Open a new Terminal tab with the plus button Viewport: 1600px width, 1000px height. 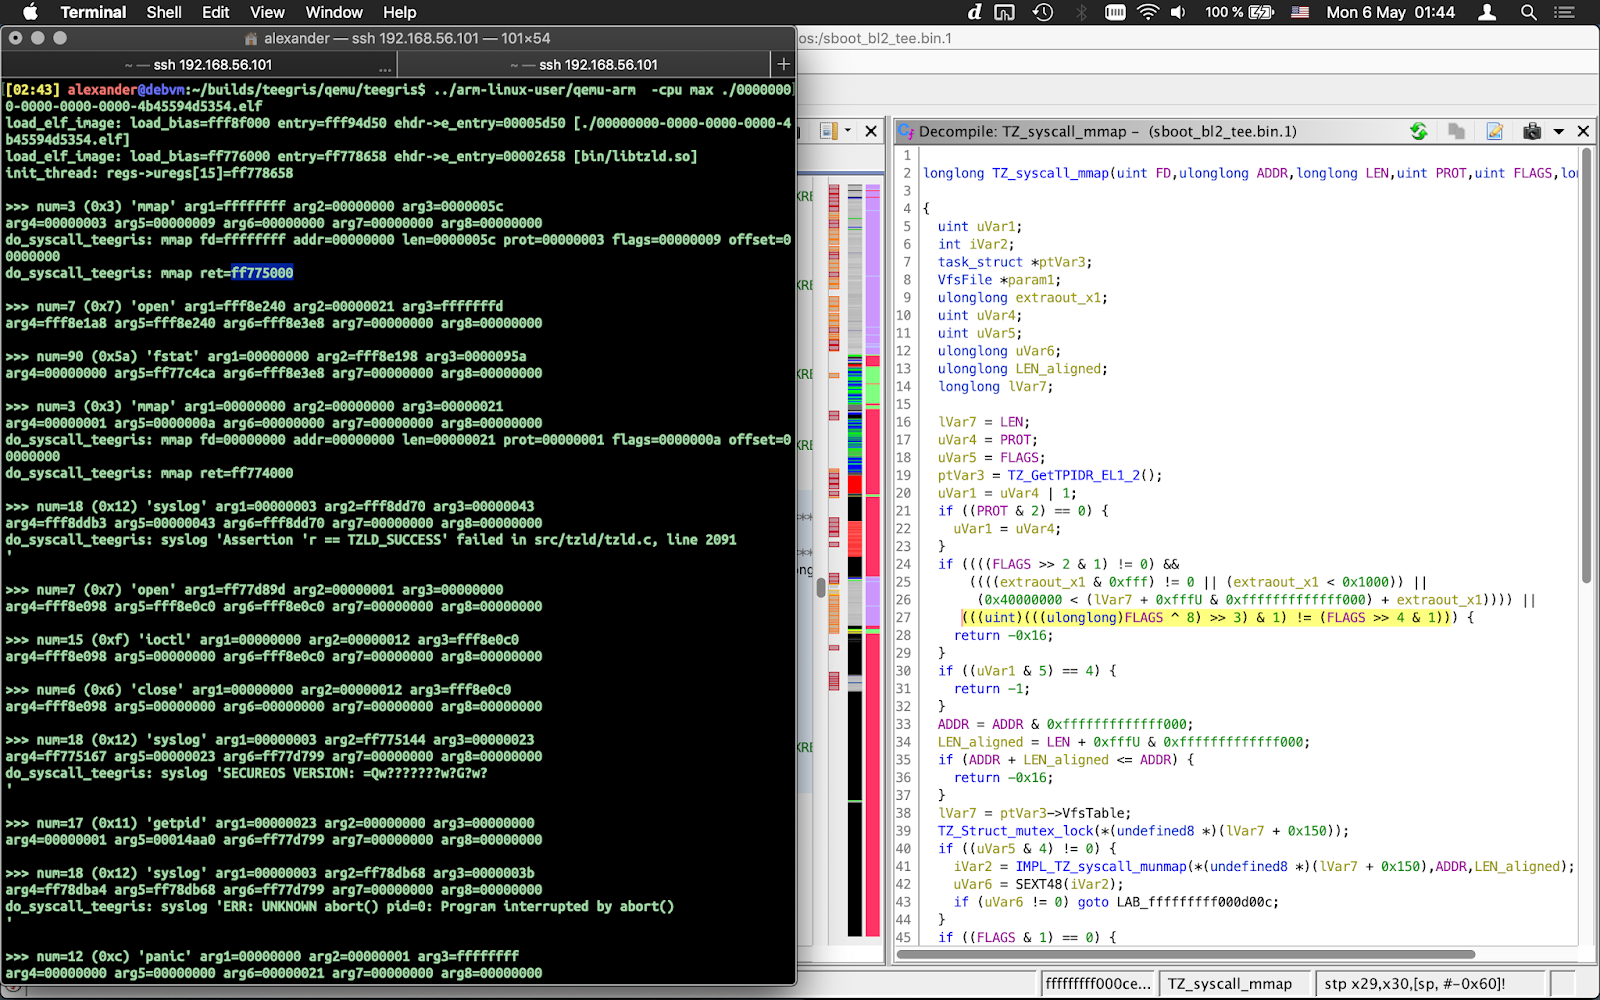pyautogui.click(x=783, y=63)
